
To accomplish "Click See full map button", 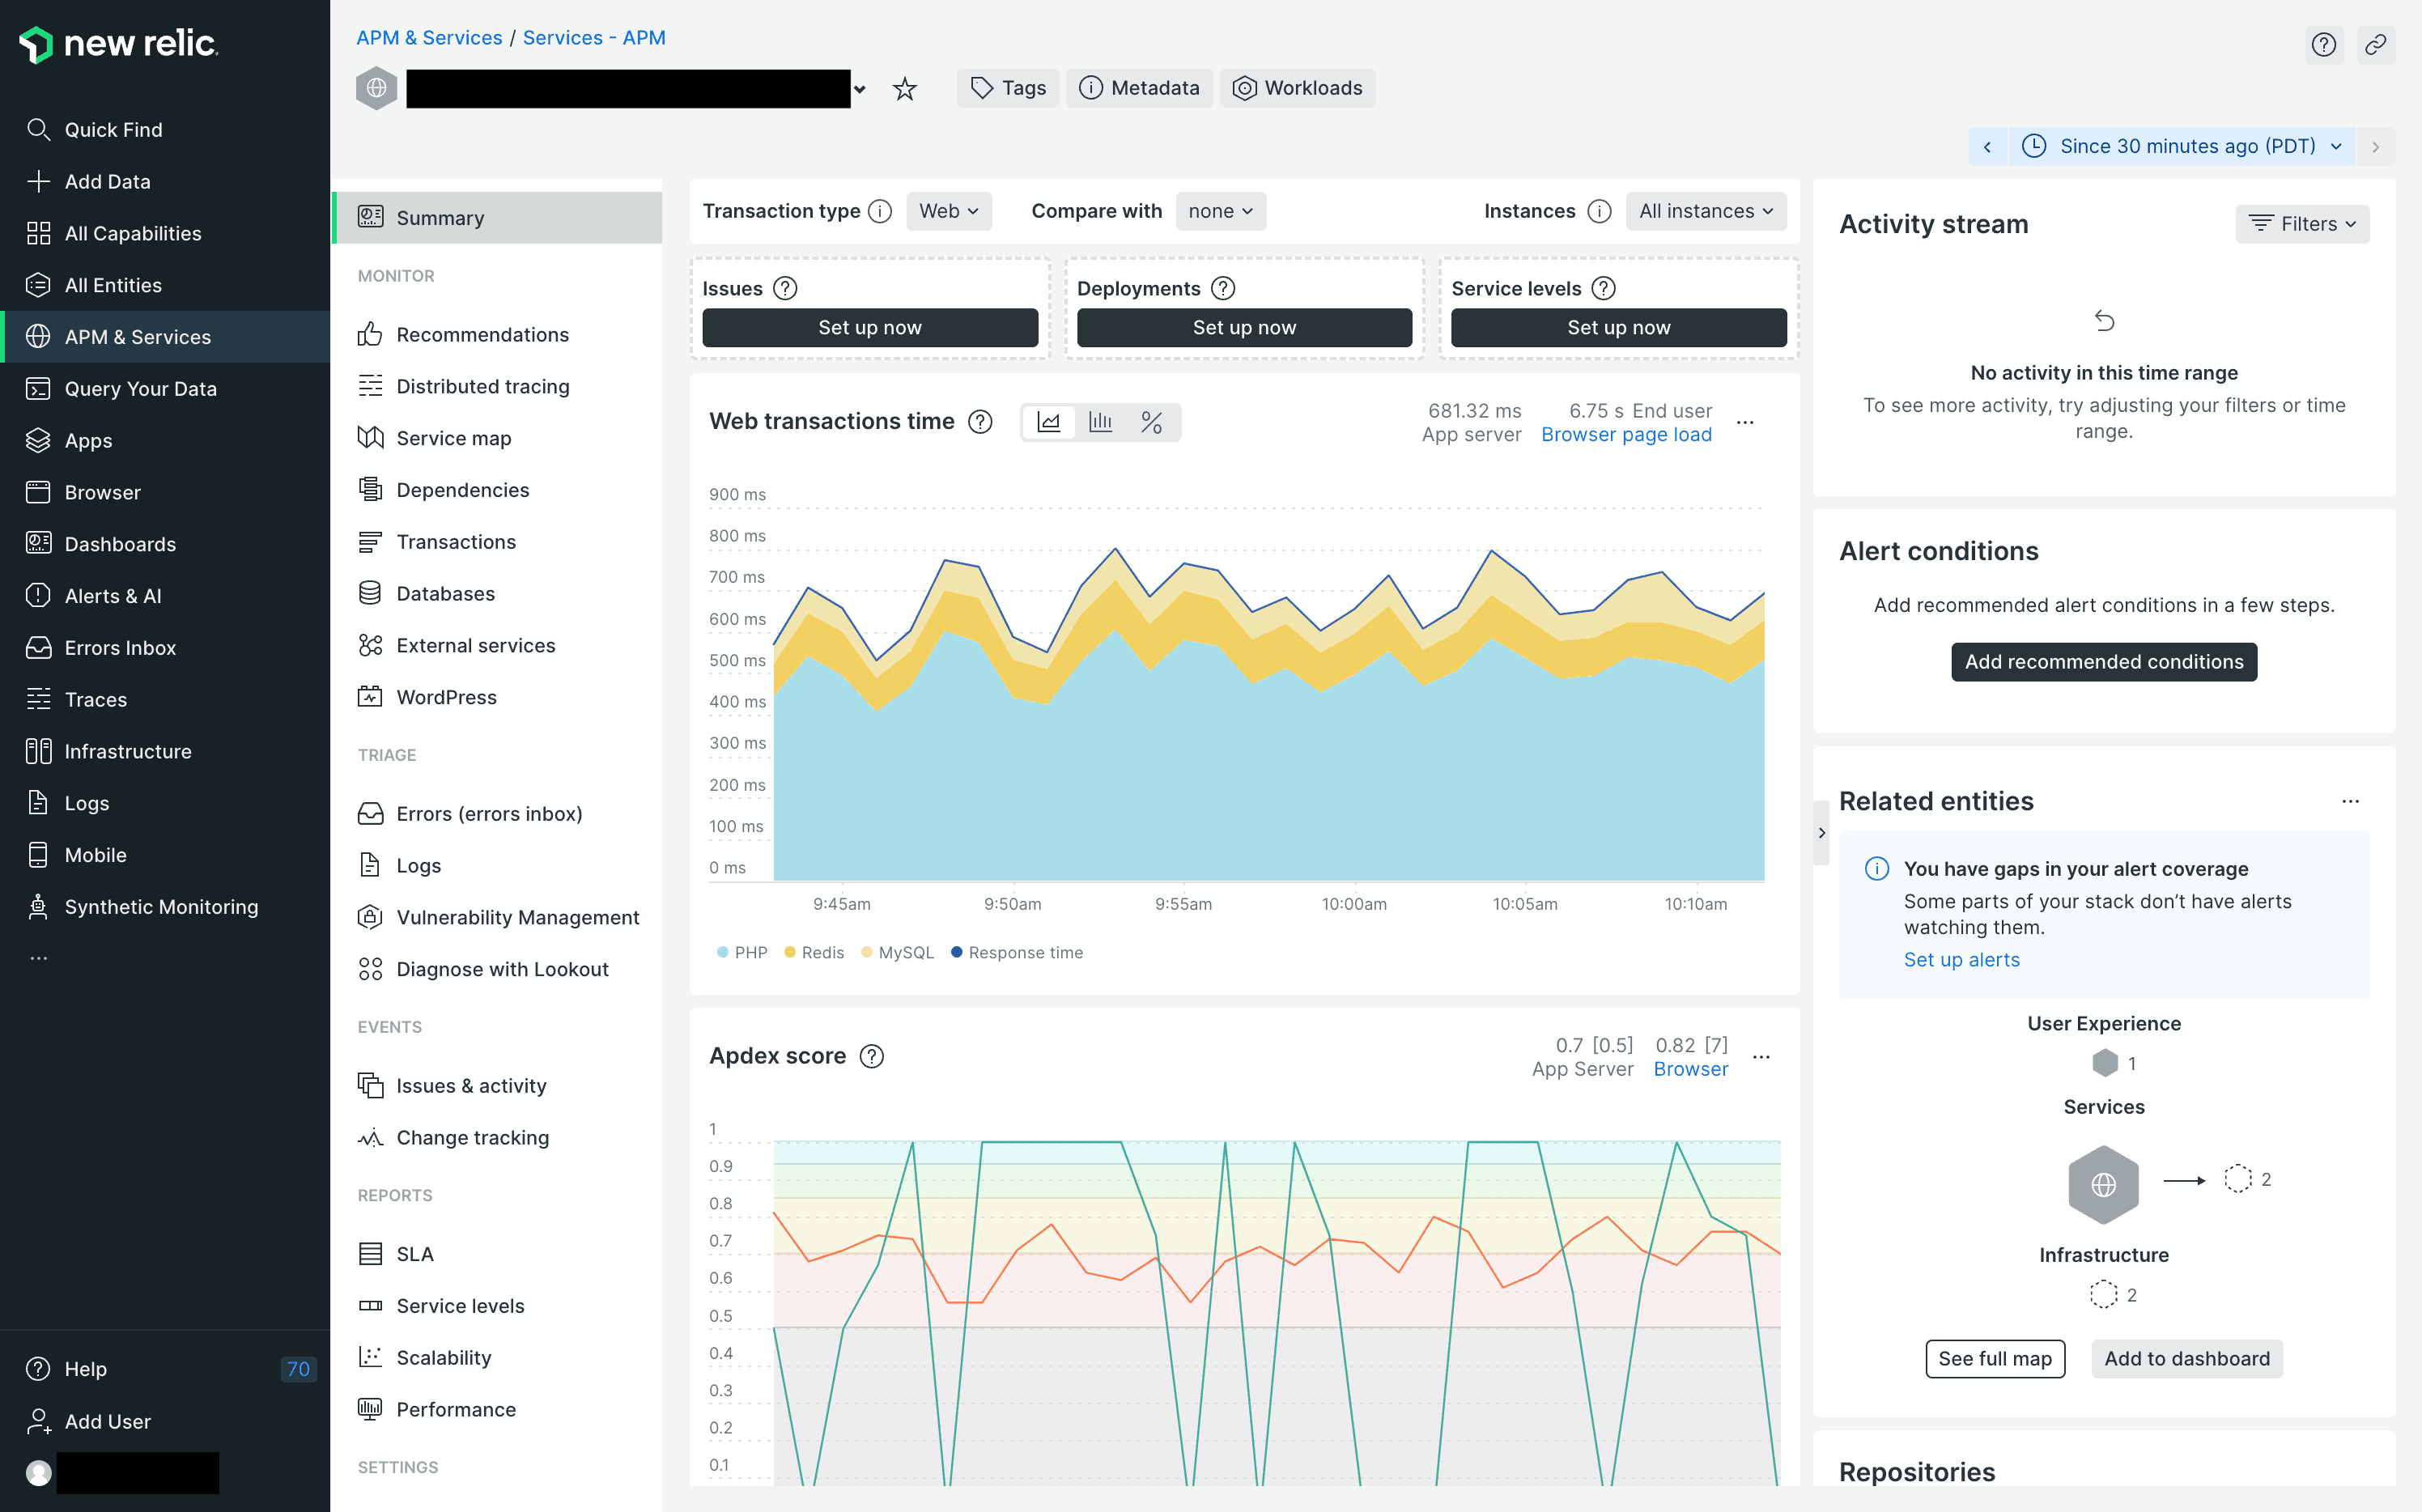I will tap(1995, 1359).
